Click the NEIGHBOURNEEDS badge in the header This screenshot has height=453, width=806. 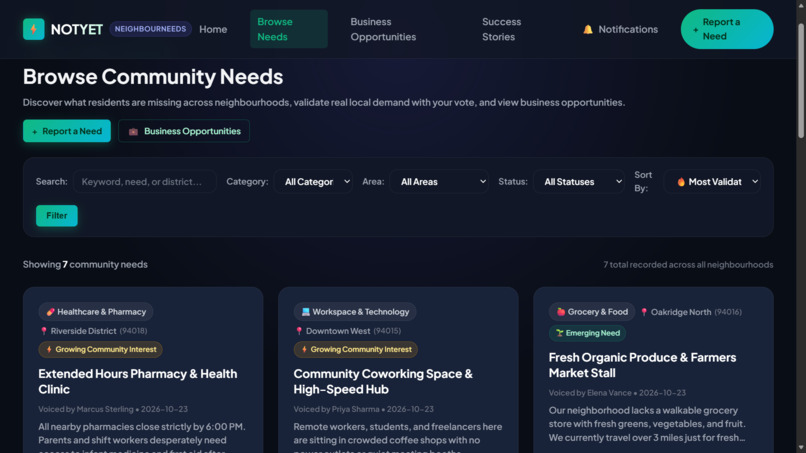click(x=151, y=29)
